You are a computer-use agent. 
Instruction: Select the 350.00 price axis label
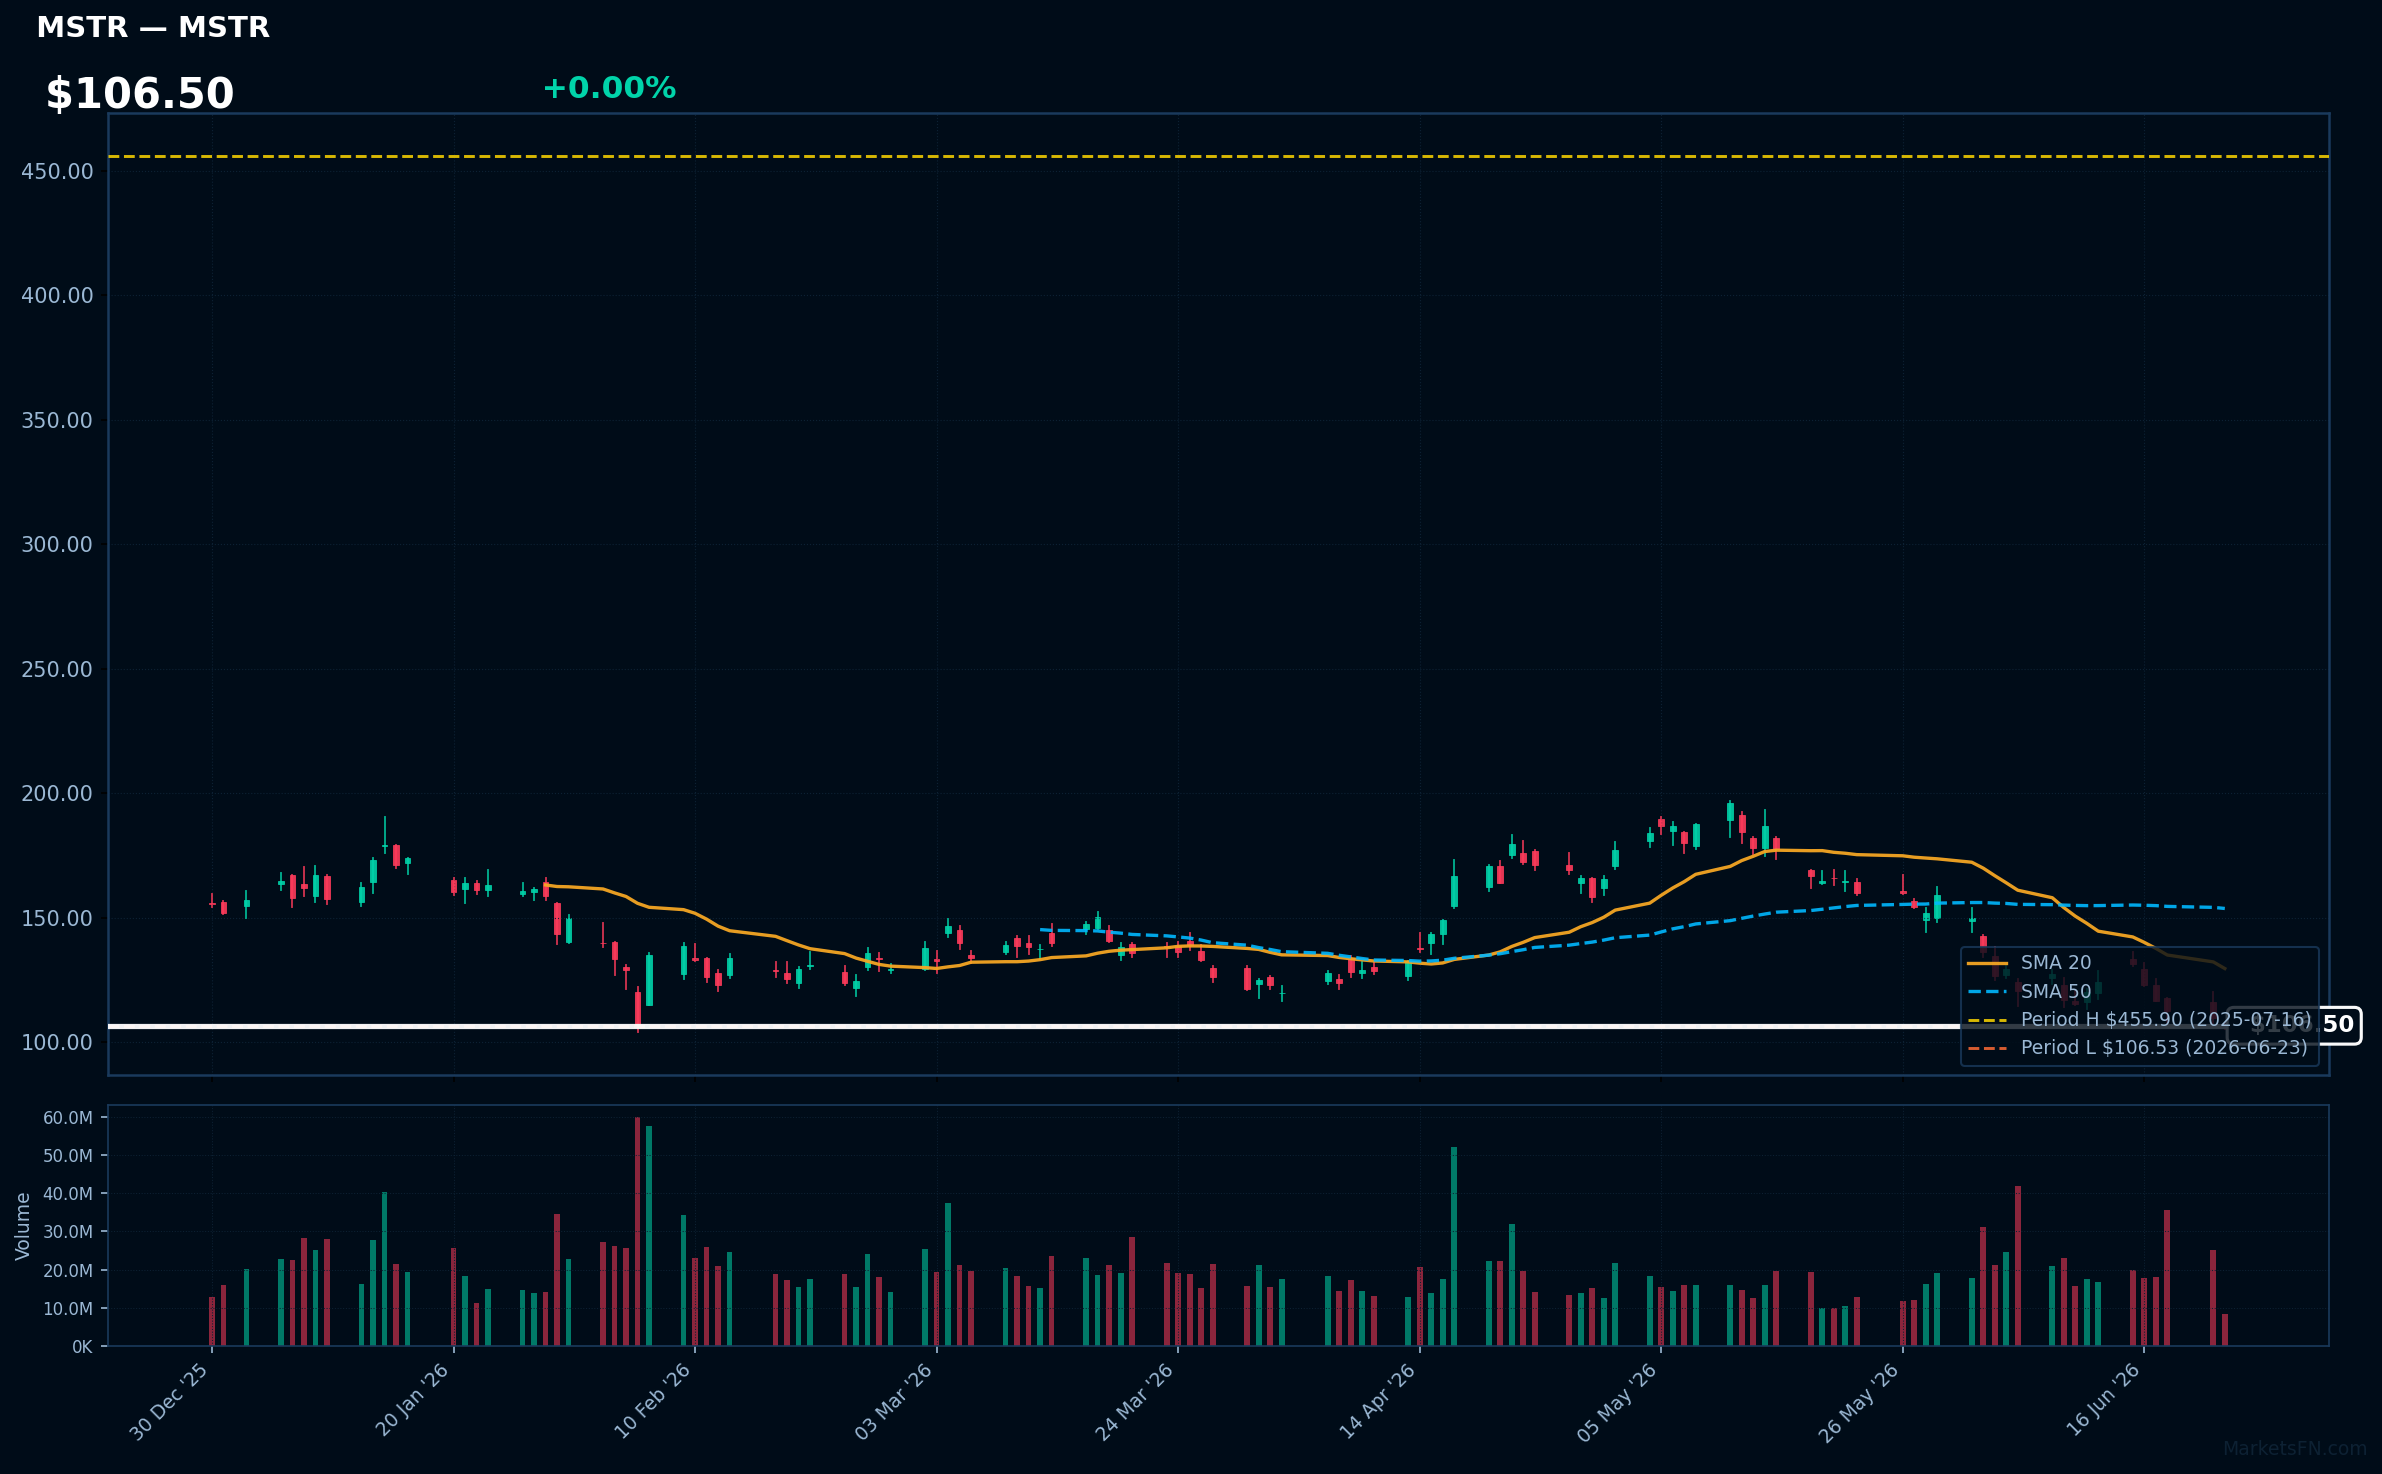pyautogui.click(x=57, y=421)
